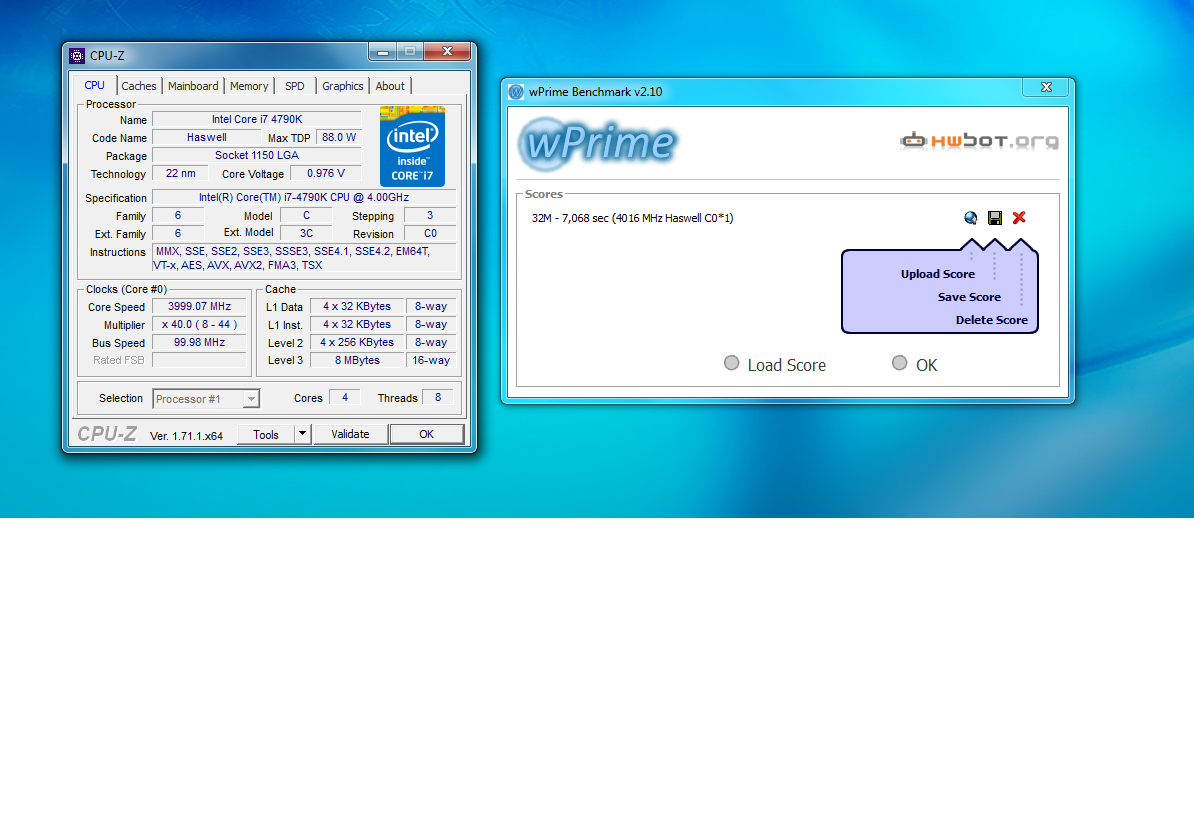Switch to the Caches tab
This screenshot has width=1194, height=819.
[x=139, y=86]
